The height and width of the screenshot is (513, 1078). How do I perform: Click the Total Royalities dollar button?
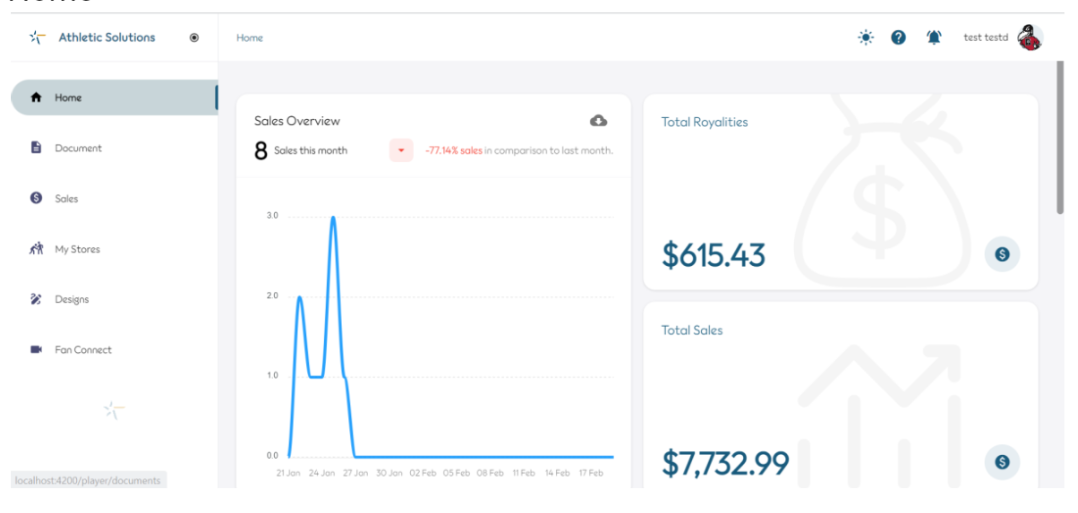click(1002, 254)
